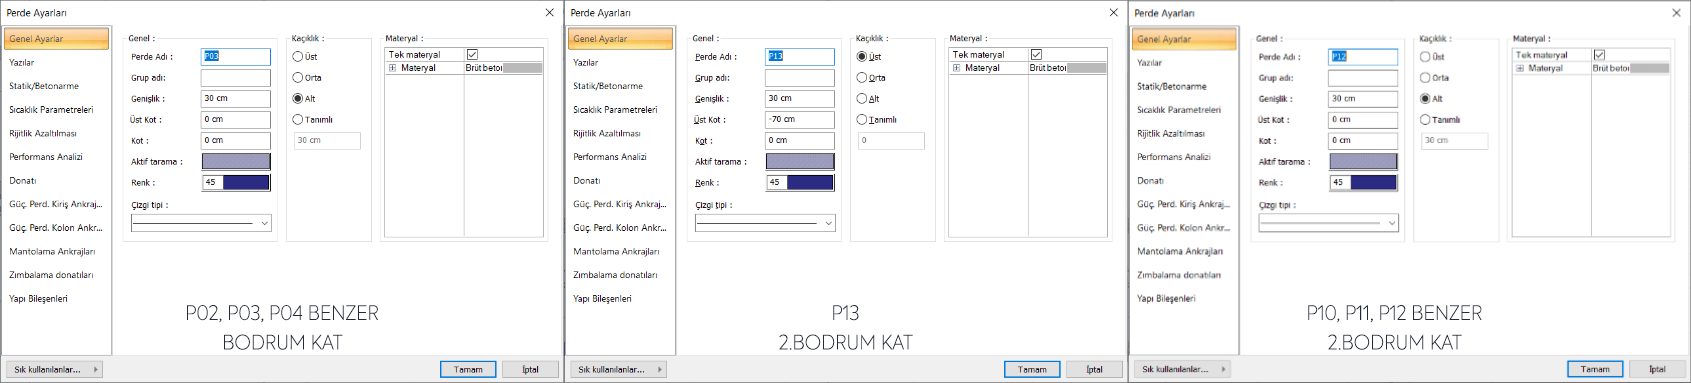
Task: Close the P03 Perde Ayarları dialog
Action: 549,13
